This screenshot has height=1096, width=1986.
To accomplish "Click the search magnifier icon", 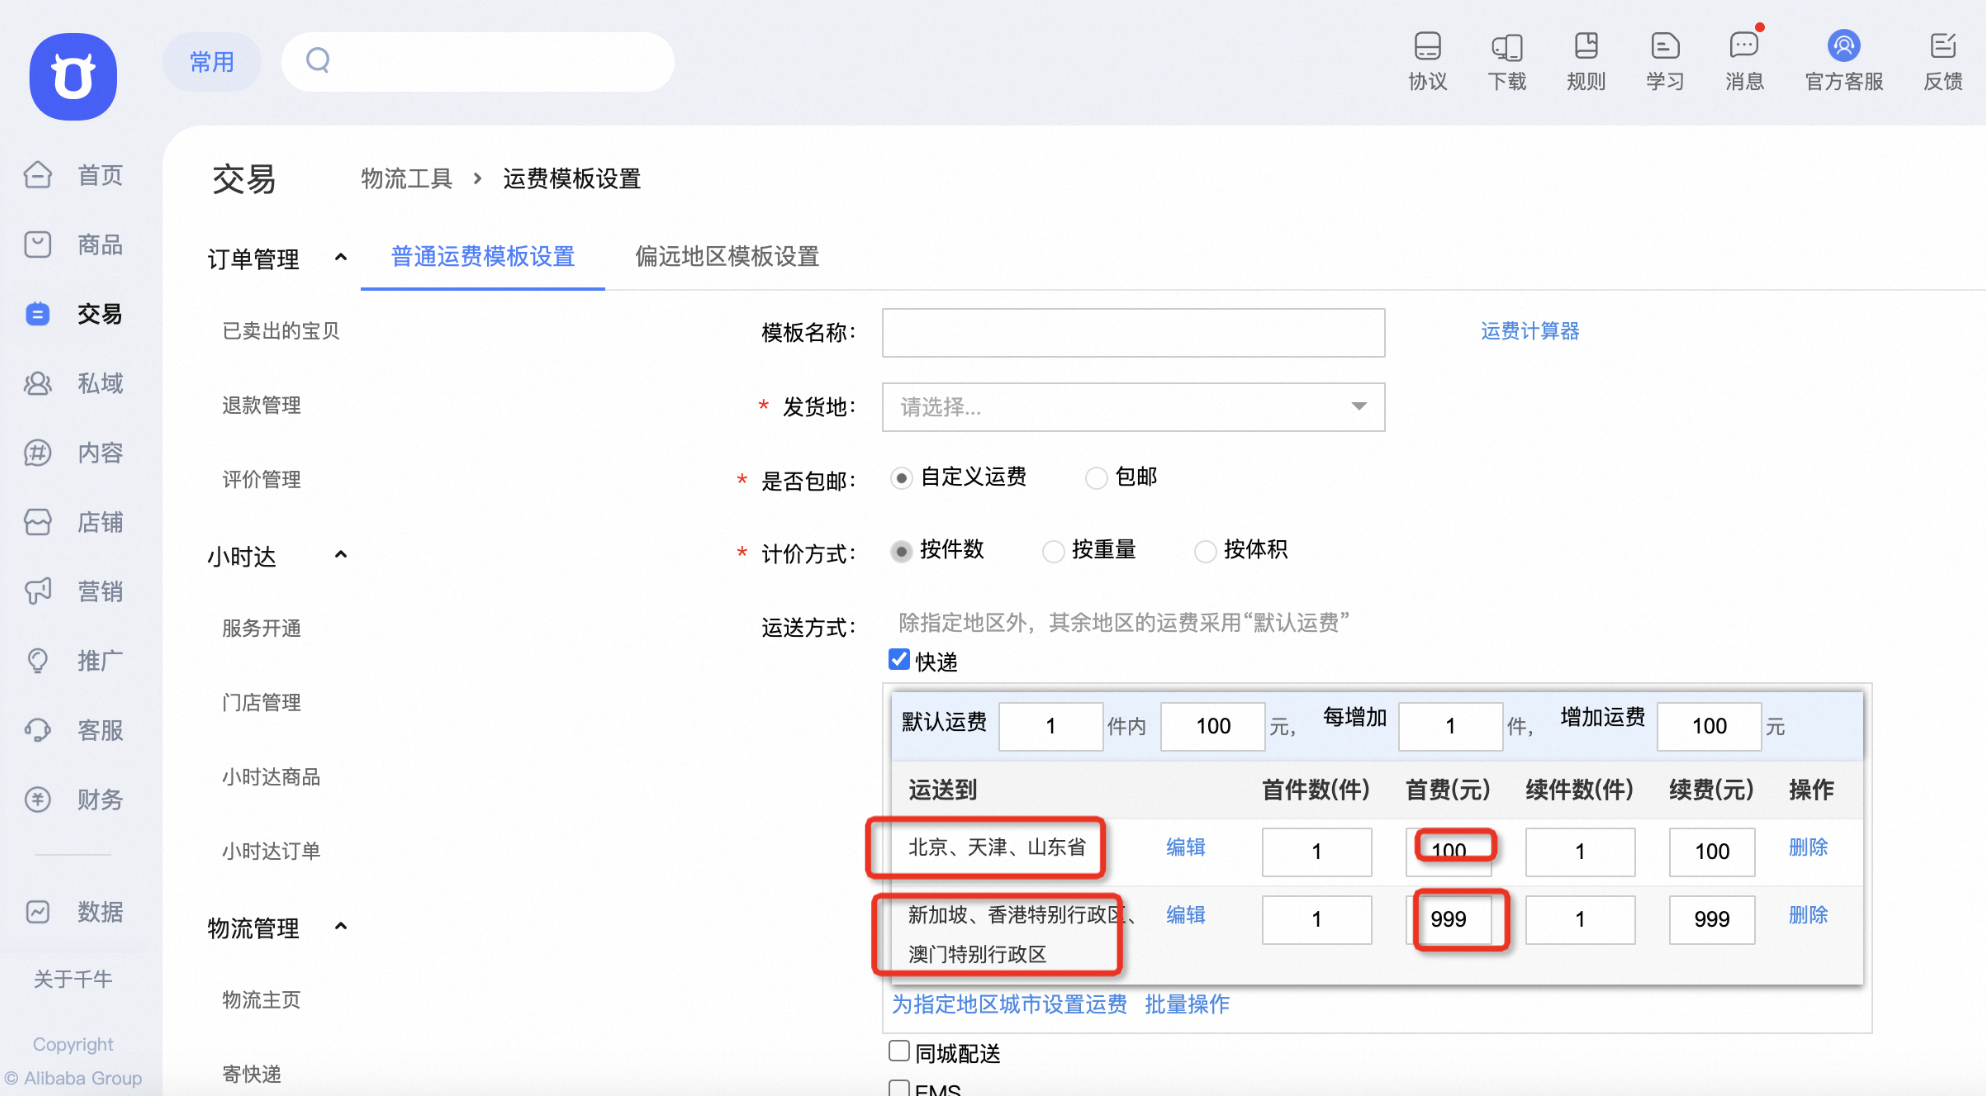I will click(x=318, y=61).
